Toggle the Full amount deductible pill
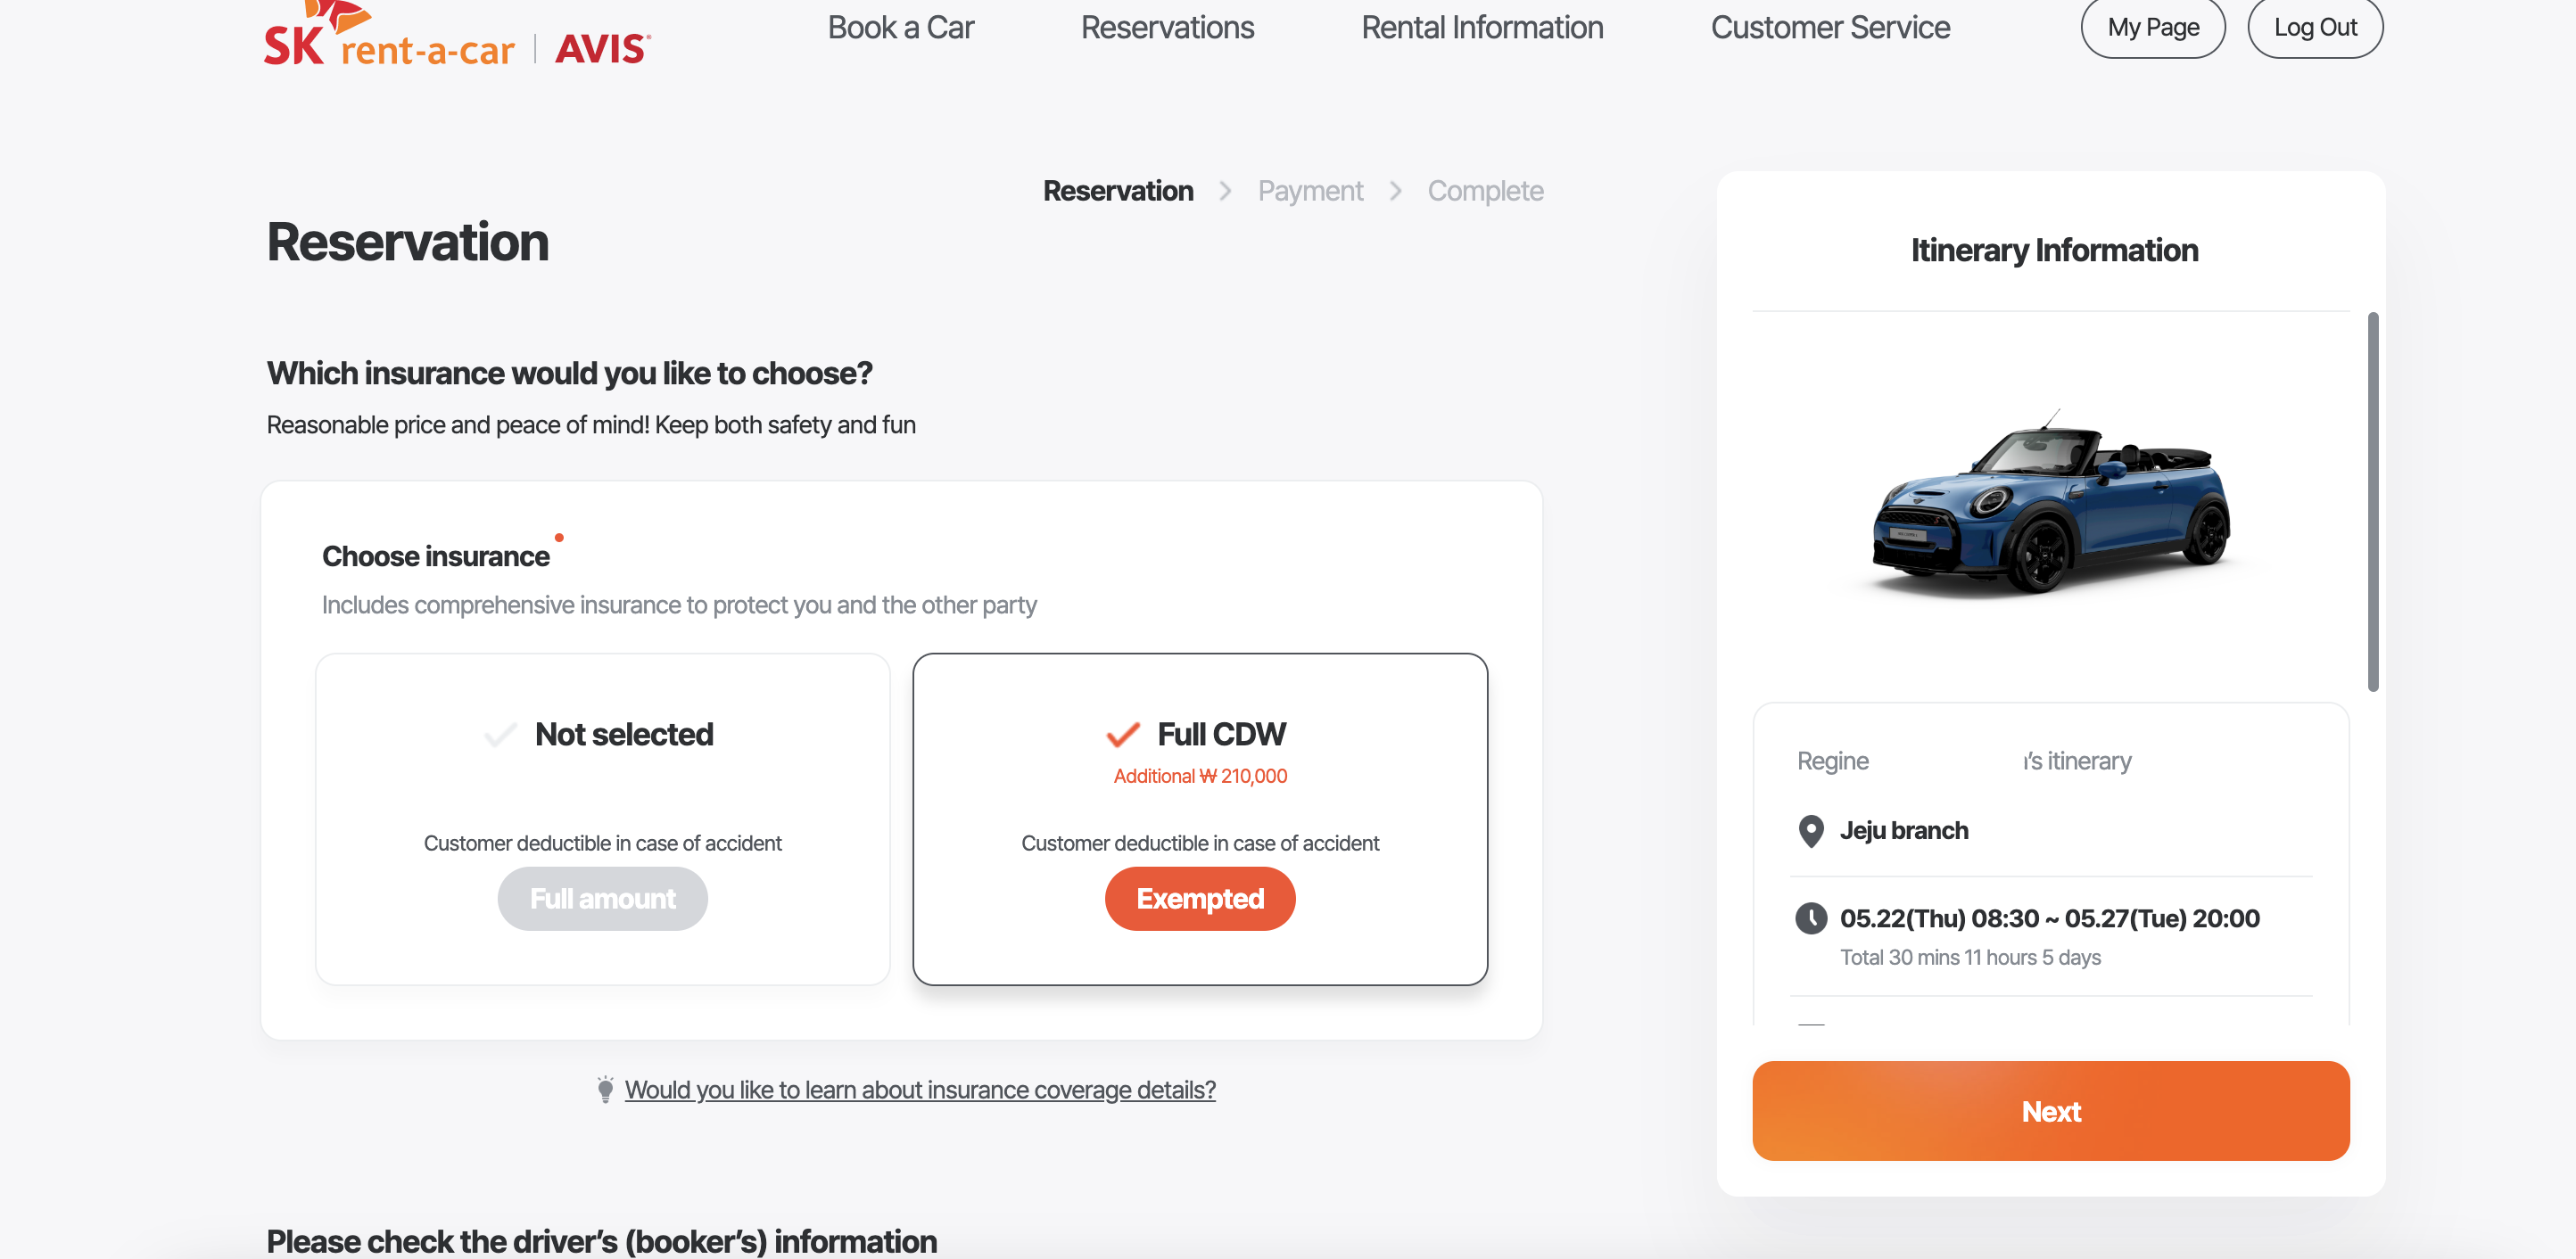The image size is (2576, 1259). (x=602, y=899)
